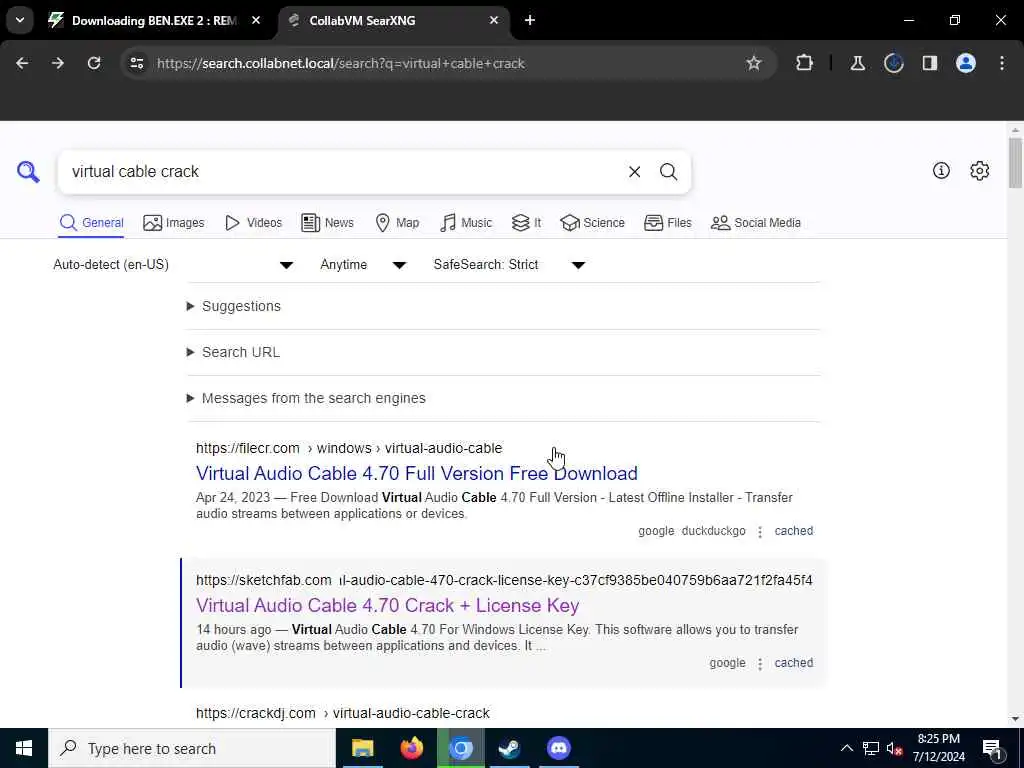
Task: Switch to the Map category
Action: coord(397,223)
